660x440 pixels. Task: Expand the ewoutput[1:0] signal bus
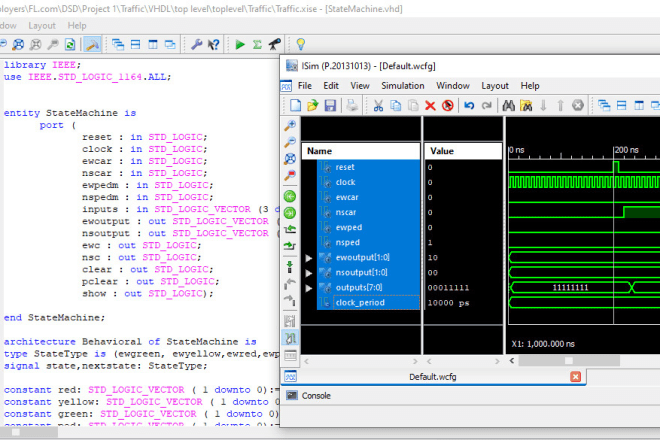[x=309, y=258]
